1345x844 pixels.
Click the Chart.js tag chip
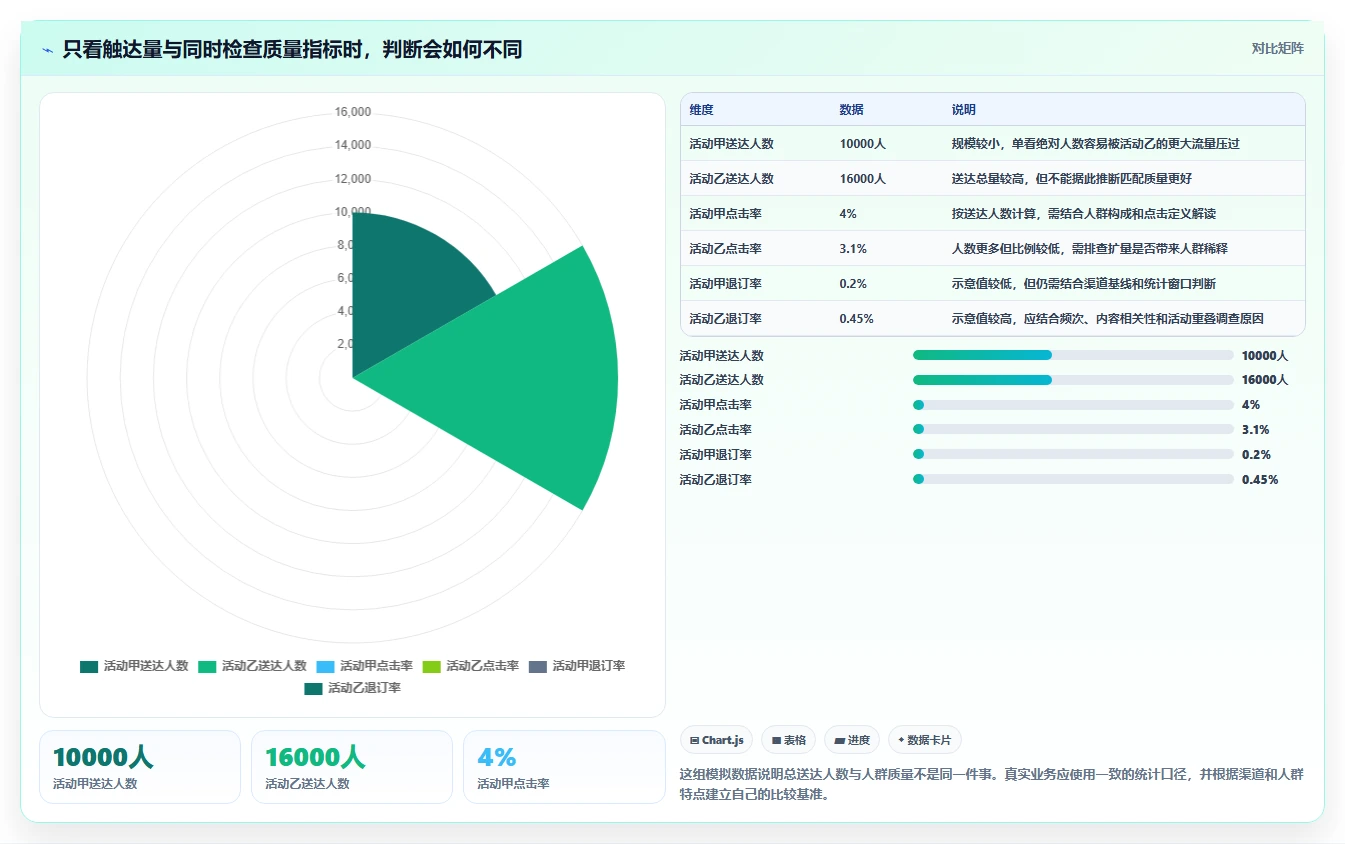[x=717, y=740]
